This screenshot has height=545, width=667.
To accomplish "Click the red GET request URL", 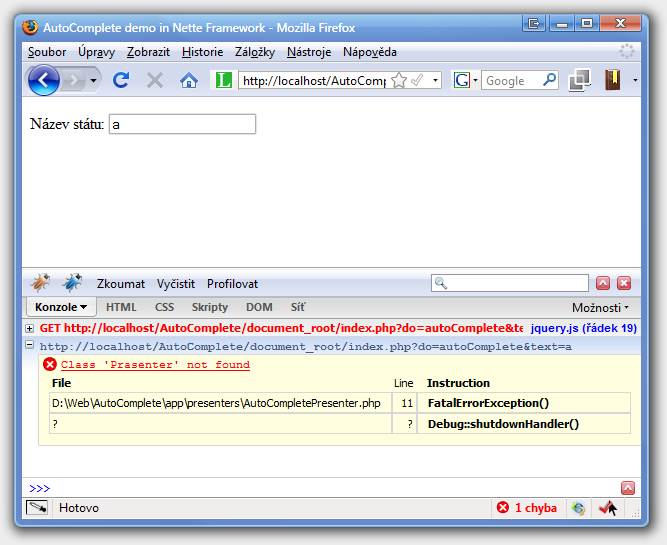I will (x=281, y=328).
